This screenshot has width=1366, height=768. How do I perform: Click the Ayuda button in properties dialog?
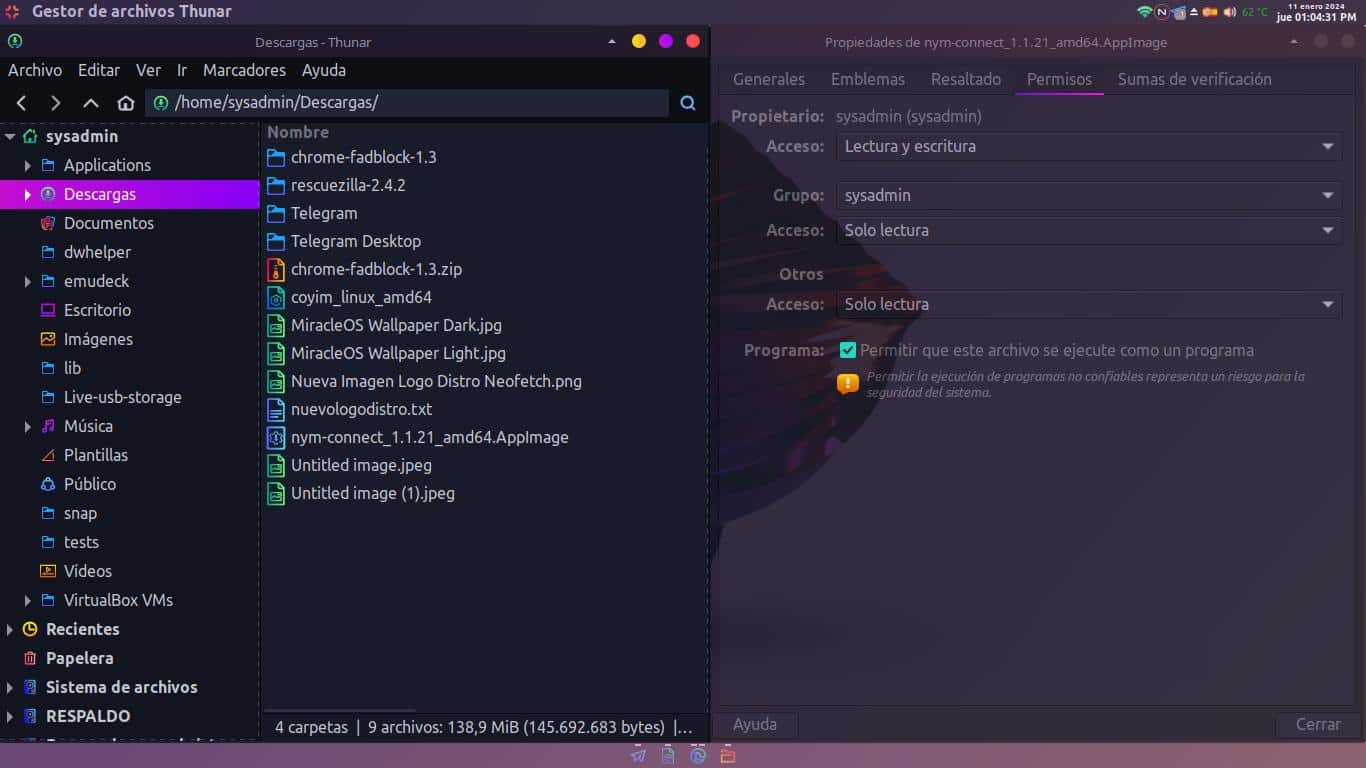pos(755,725)
